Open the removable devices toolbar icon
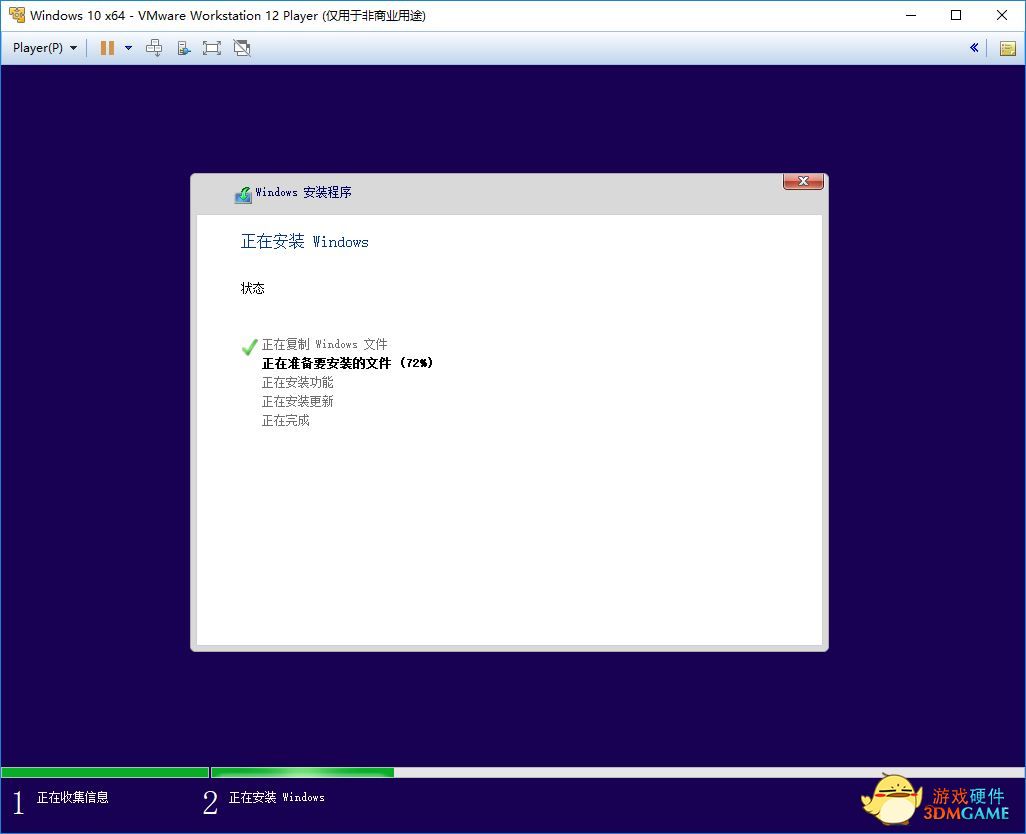Viewport: 1026px width, 834px height. click(x=184, y=48)
